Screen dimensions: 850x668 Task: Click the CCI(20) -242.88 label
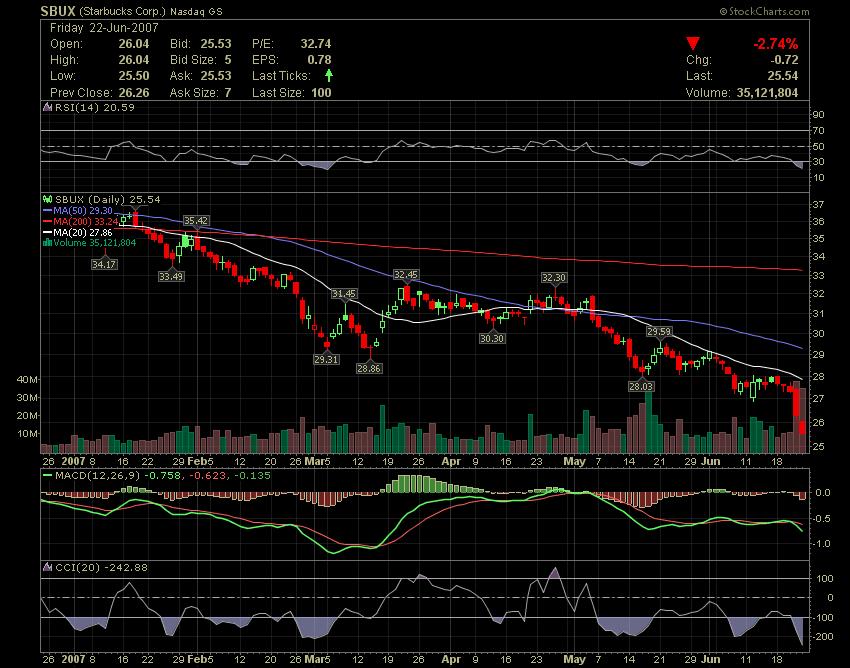point(101,568)
